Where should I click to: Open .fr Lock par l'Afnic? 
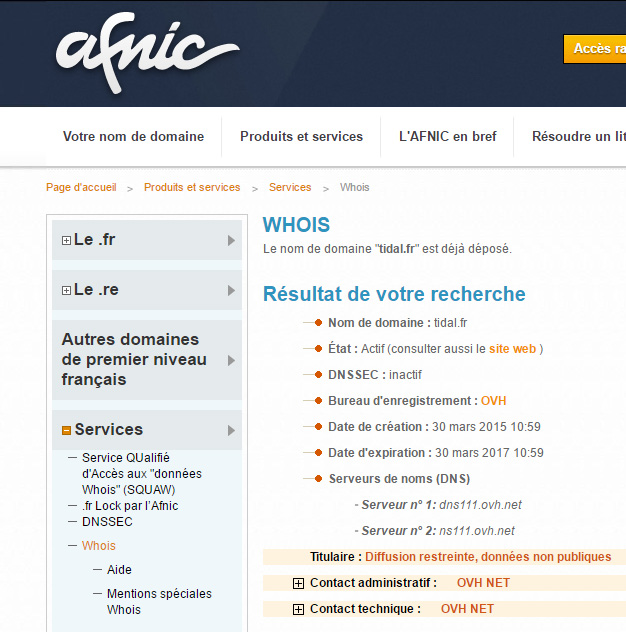(130, 506)
